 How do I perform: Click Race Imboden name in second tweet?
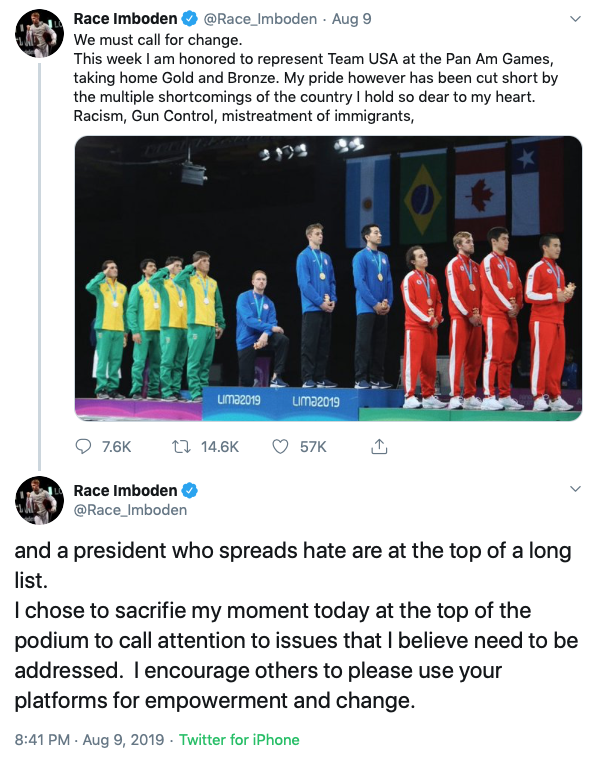[x=125, y=490]
